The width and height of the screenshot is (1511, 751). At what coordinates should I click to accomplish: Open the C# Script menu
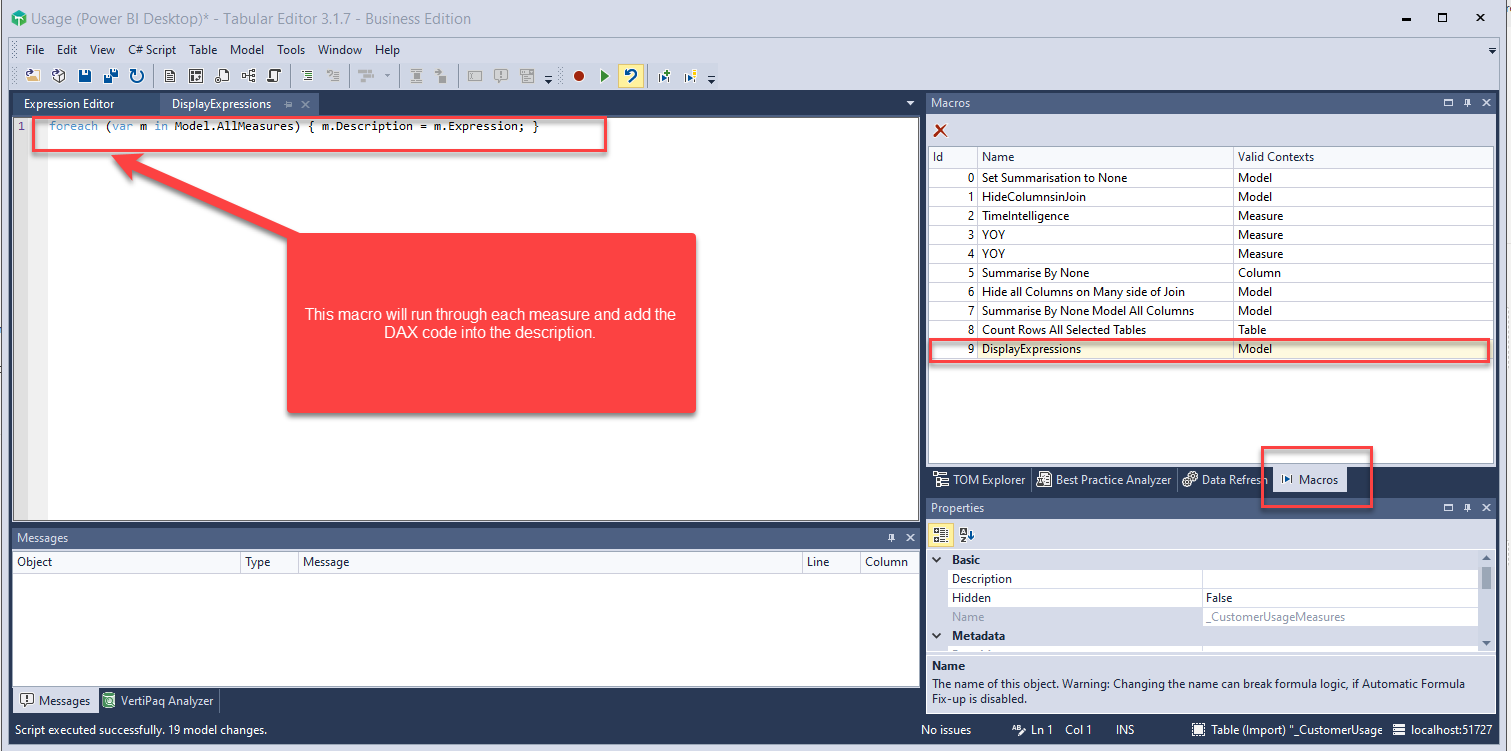(152, 50)
